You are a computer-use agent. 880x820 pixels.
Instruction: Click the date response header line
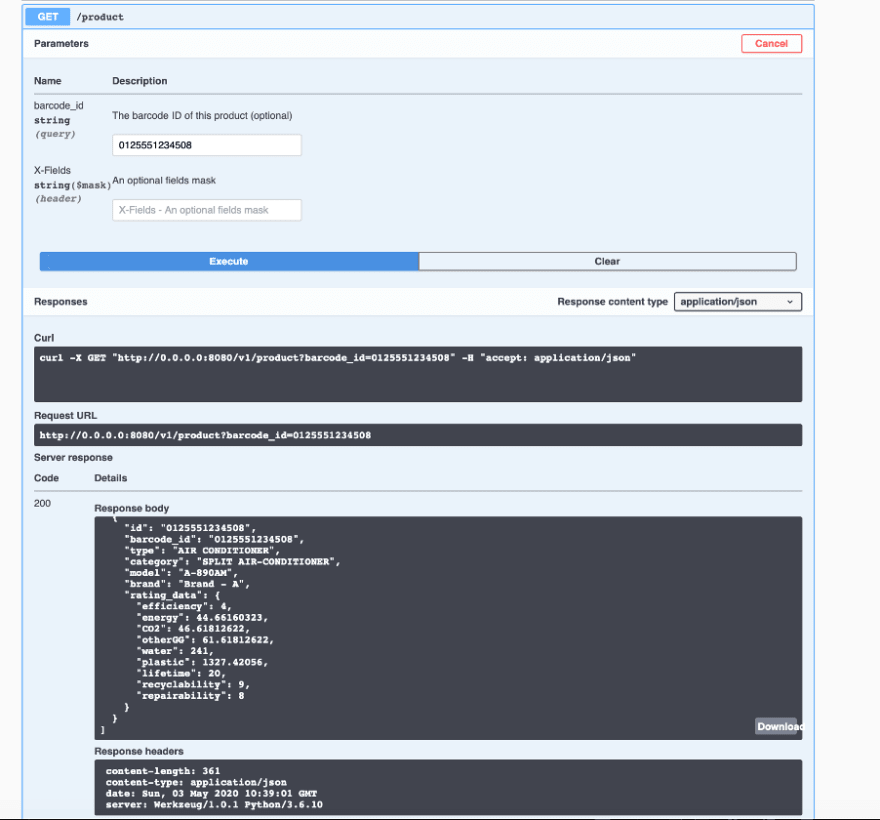(211, 794)
